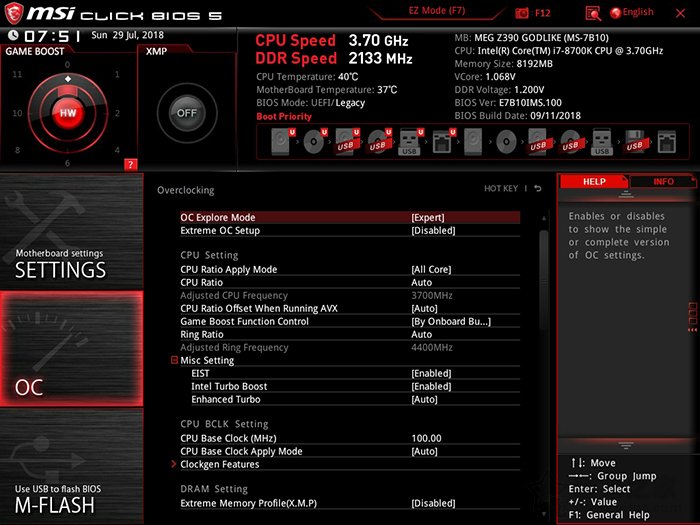Click the globe language icon
Screen dimensions: 700x525
(x=615, y=13)
